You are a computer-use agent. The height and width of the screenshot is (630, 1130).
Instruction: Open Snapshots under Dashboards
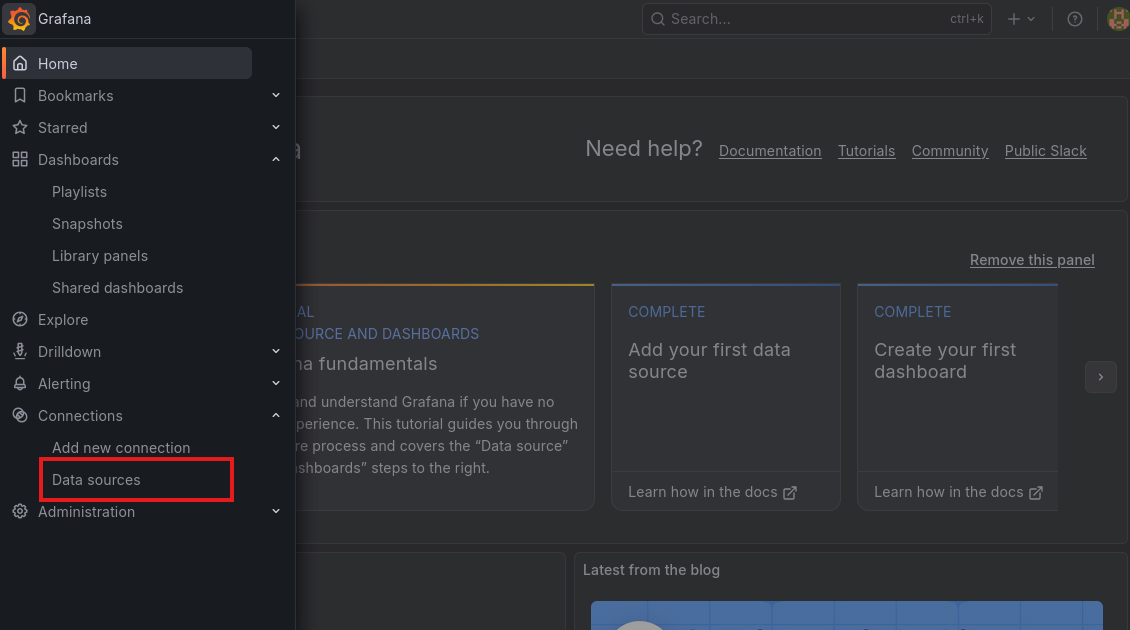[87, 223]
